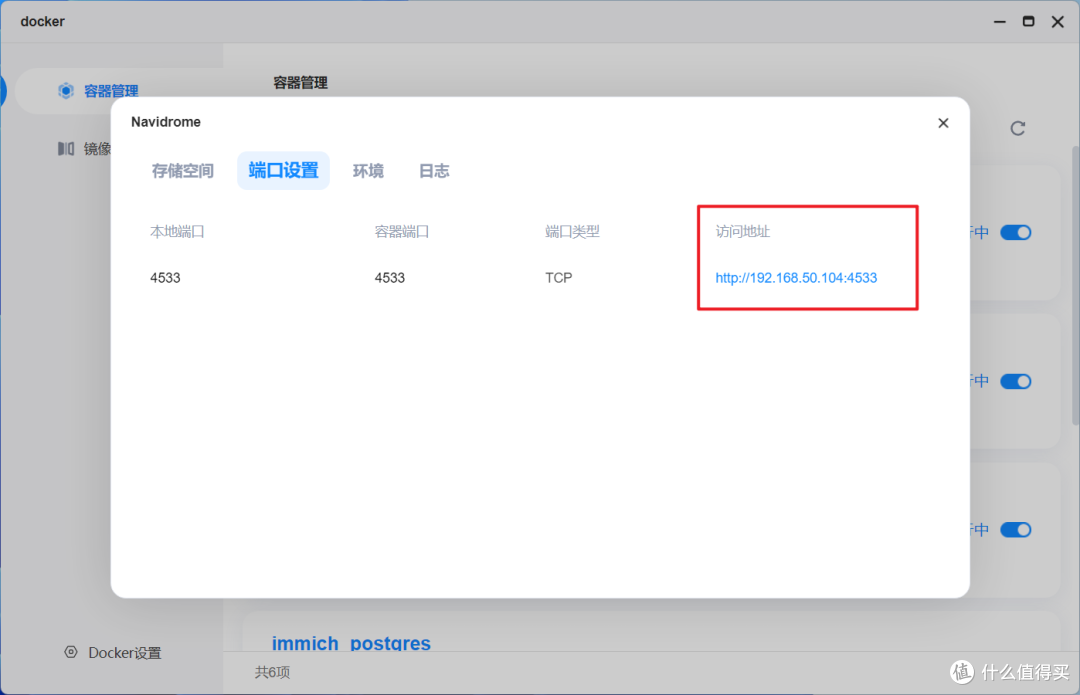Toggle the third container running switch

pos(1015,530)
